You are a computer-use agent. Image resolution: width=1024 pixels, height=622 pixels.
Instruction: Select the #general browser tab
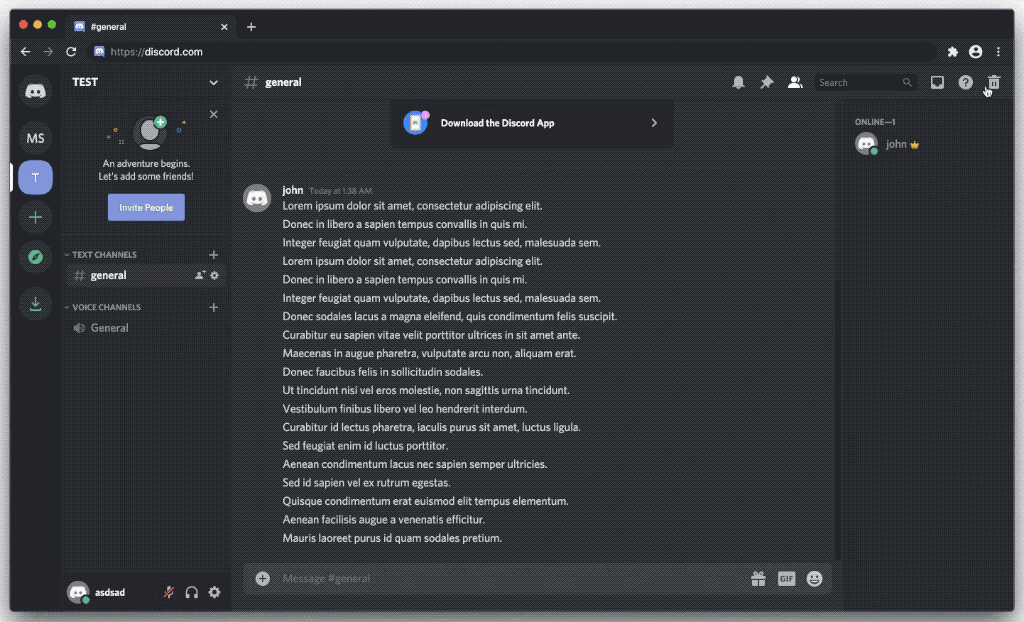[x=150, y=27]
